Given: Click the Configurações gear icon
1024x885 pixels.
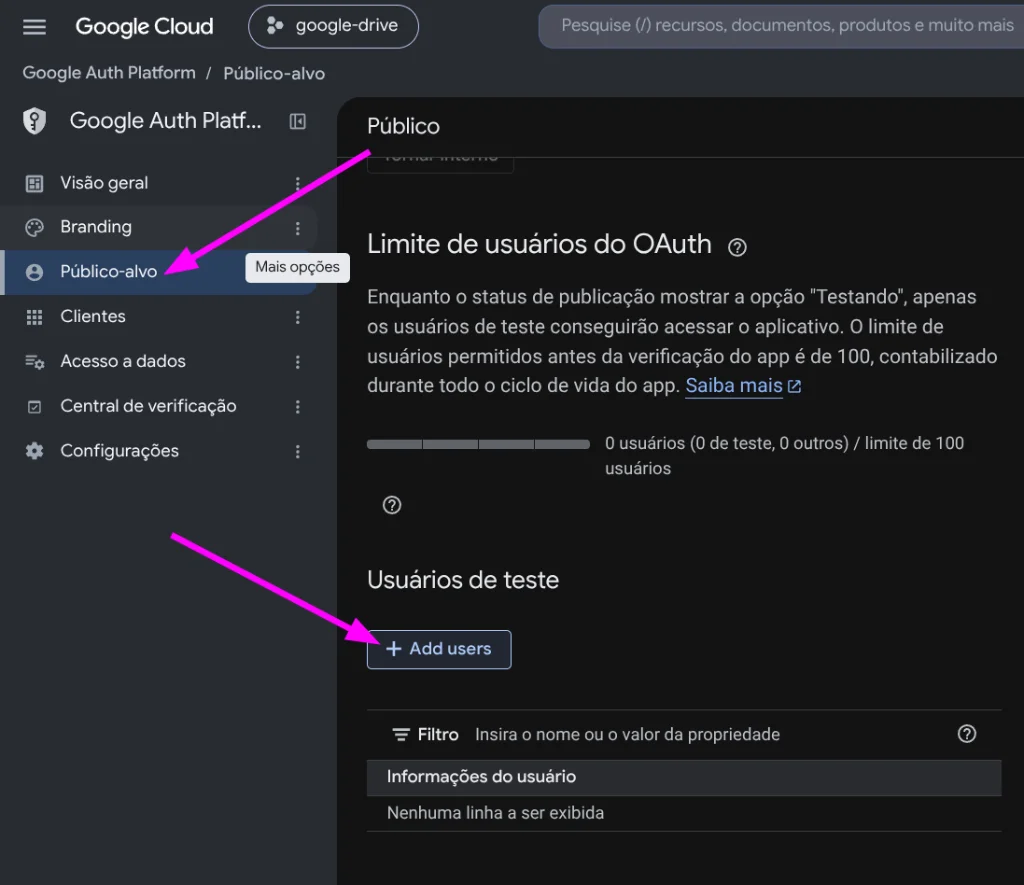Looking at the screenshot, I should 34,451.
